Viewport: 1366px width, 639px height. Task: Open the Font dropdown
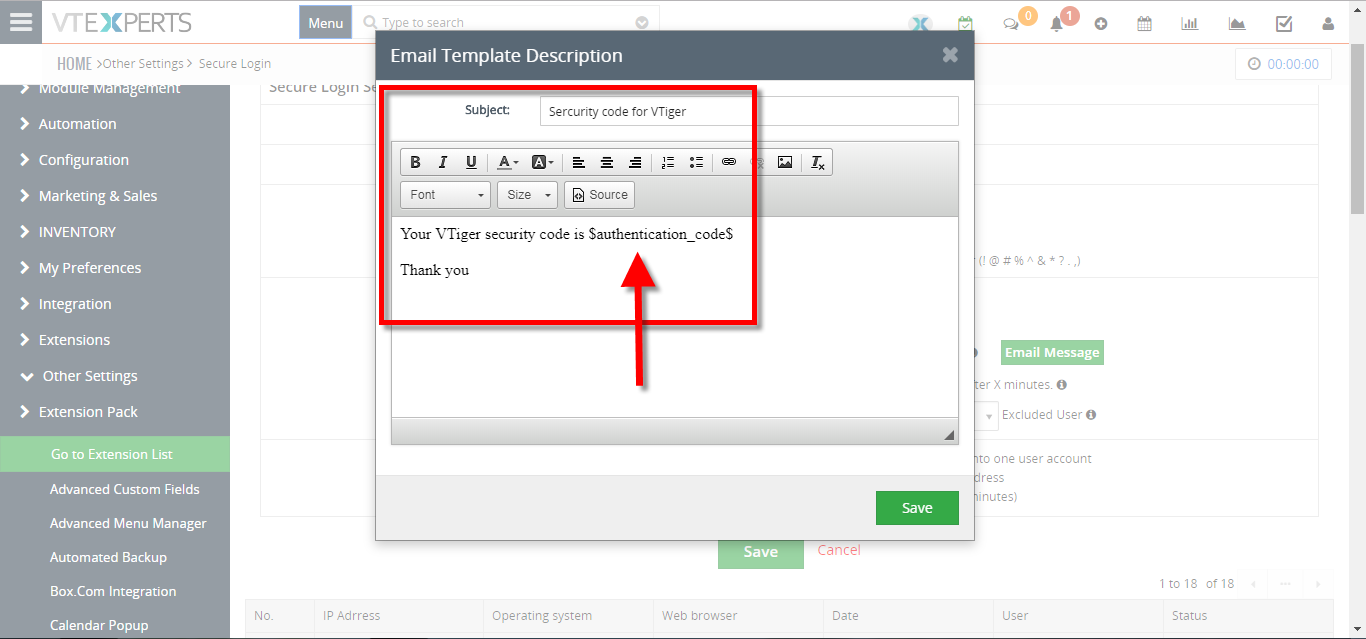tap(446, 195)
